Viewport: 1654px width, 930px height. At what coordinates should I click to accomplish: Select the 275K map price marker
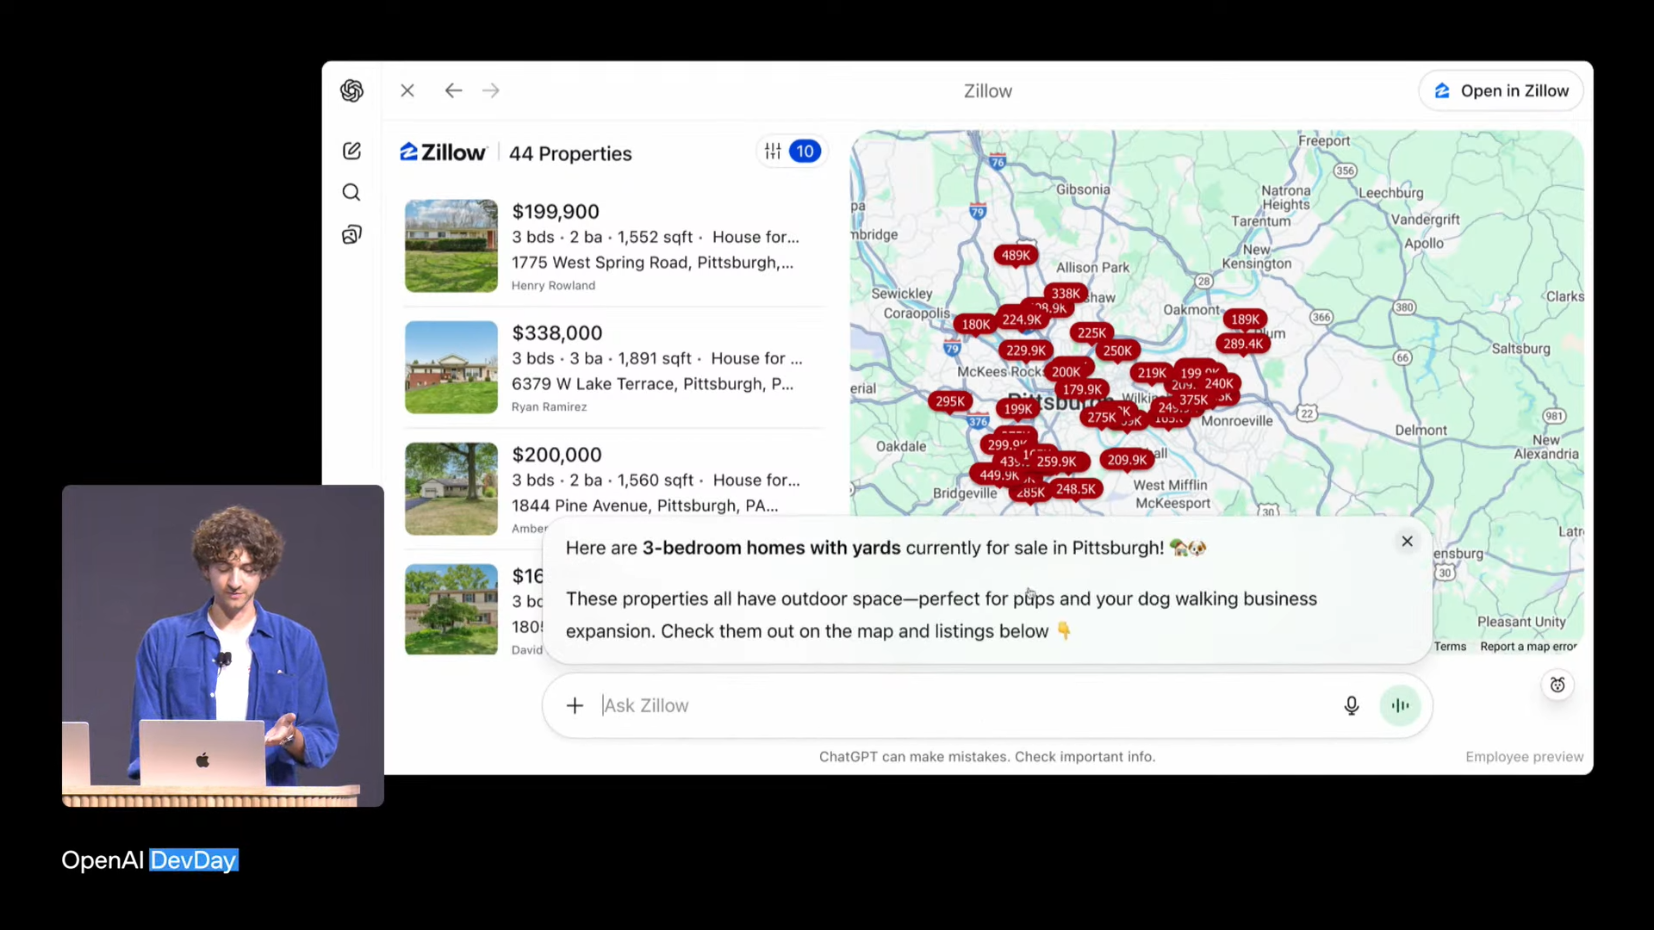(1101, 418)
